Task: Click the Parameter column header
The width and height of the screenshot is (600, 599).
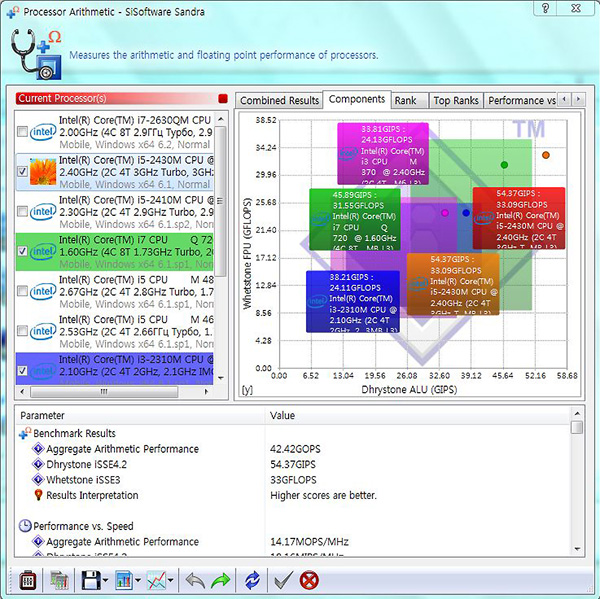Action: point(140,416)
